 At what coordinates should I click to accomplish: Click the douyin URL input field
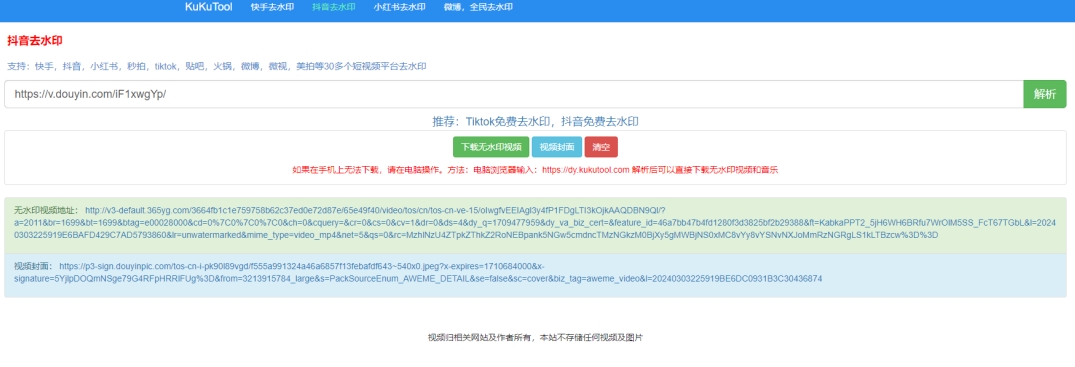[x=514, y=94]
